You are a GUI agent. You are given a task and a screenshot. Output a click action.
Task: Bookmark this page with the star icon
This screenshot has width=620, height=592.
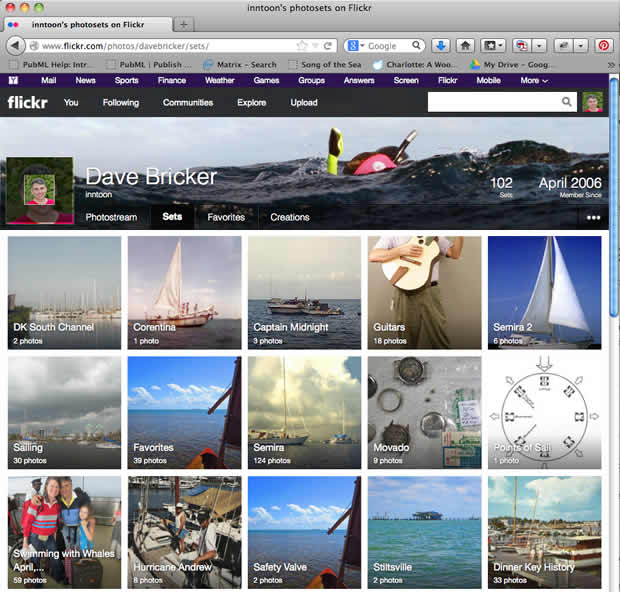302,46
